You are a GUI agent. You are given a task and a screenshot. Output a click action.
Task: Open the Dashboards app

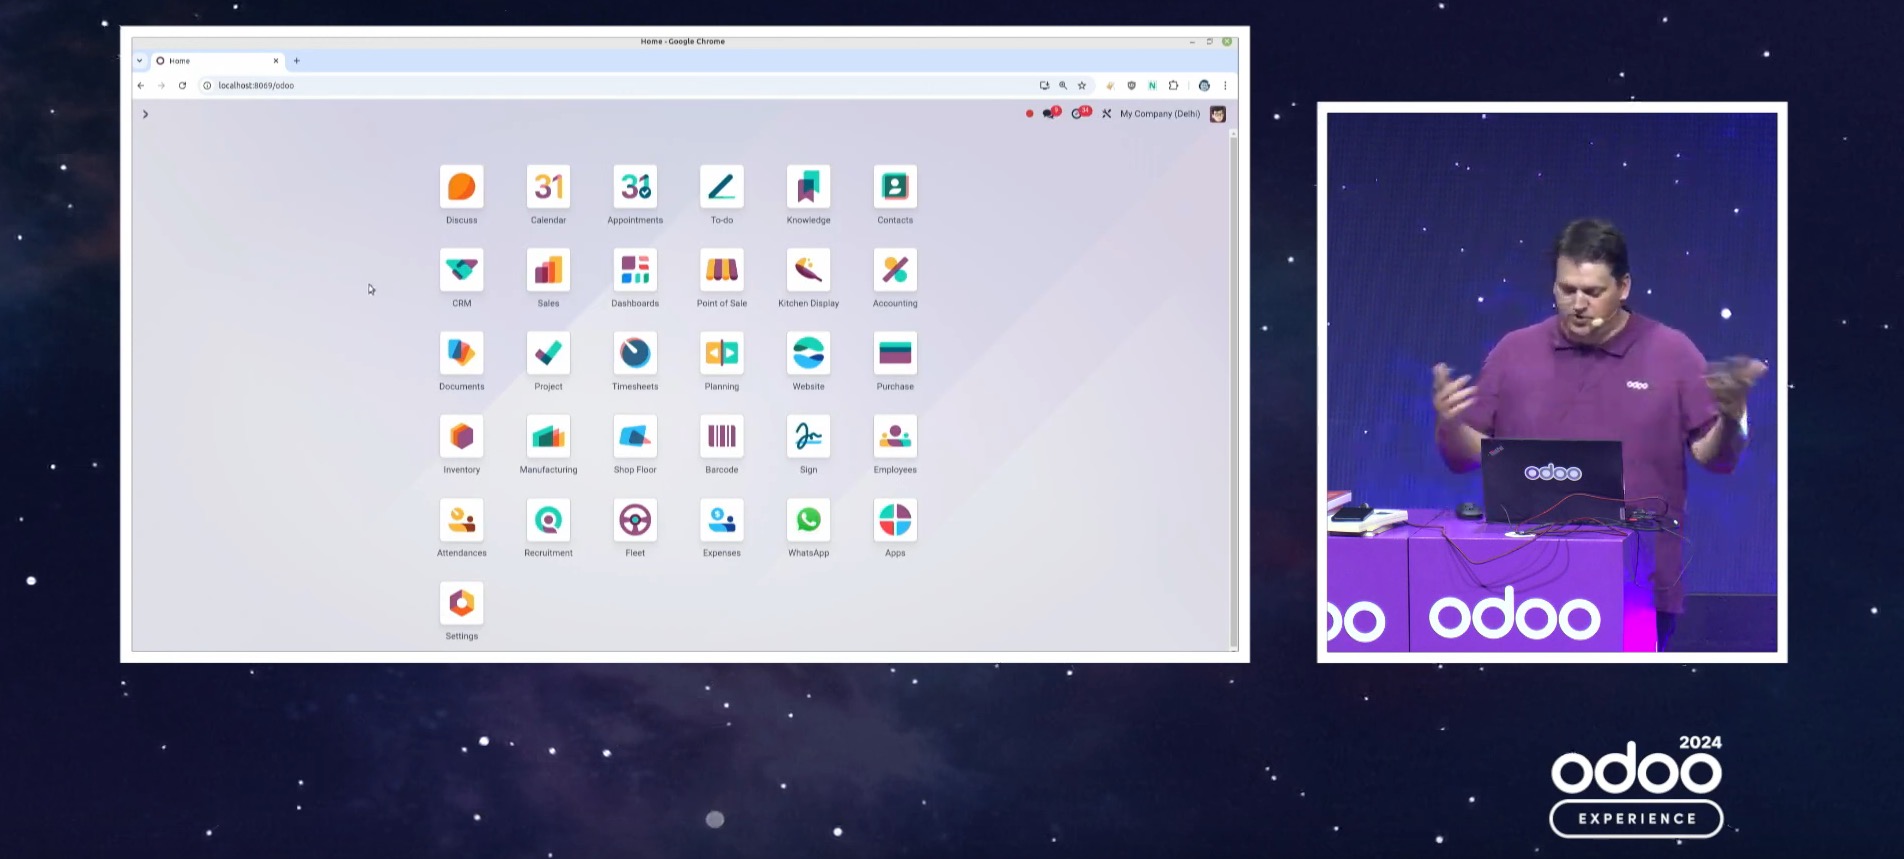(635, 270)
